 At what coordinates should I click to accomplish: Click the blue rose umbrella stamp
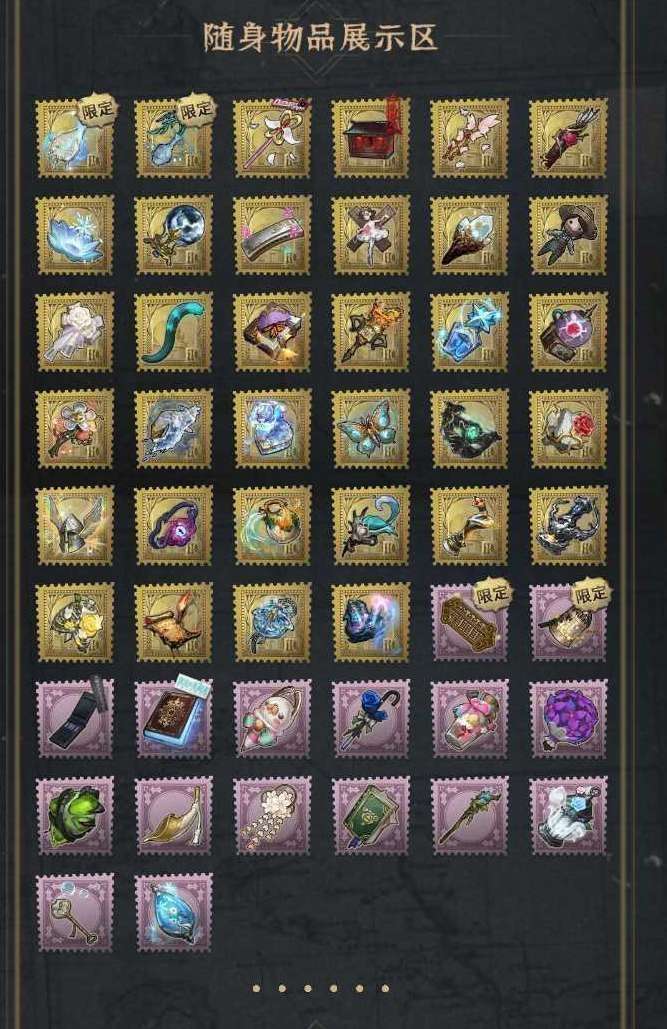click(x=371, y=719)
